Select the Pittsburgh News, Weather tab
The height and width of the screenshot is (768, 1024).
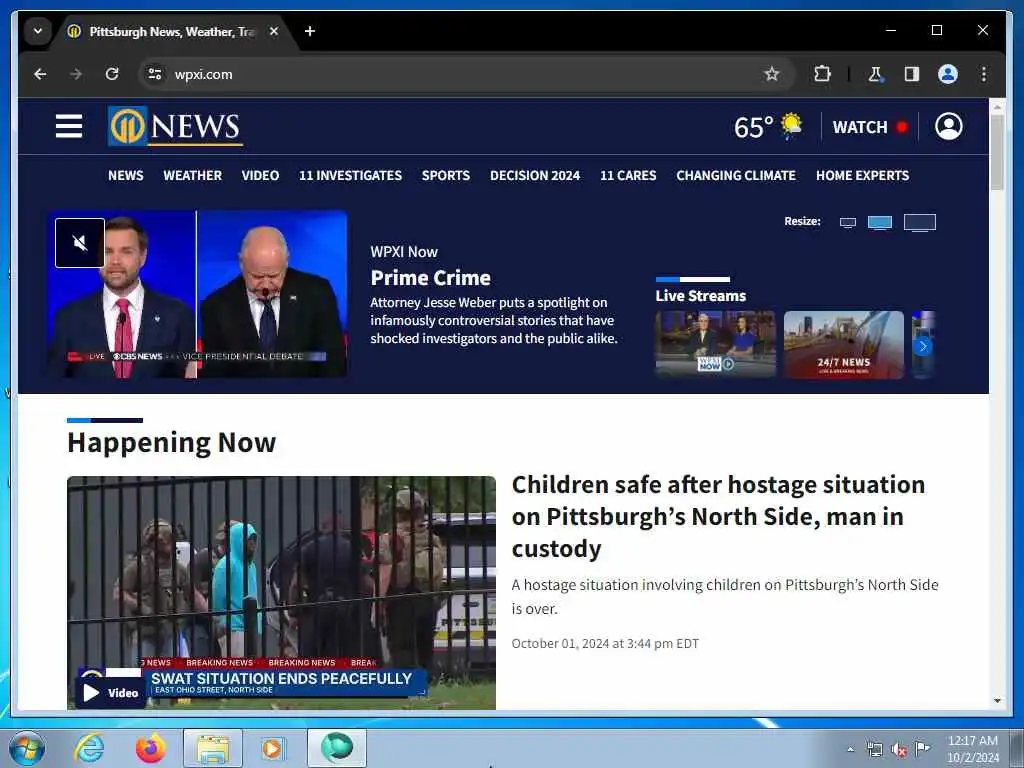[x=172, y=31]
